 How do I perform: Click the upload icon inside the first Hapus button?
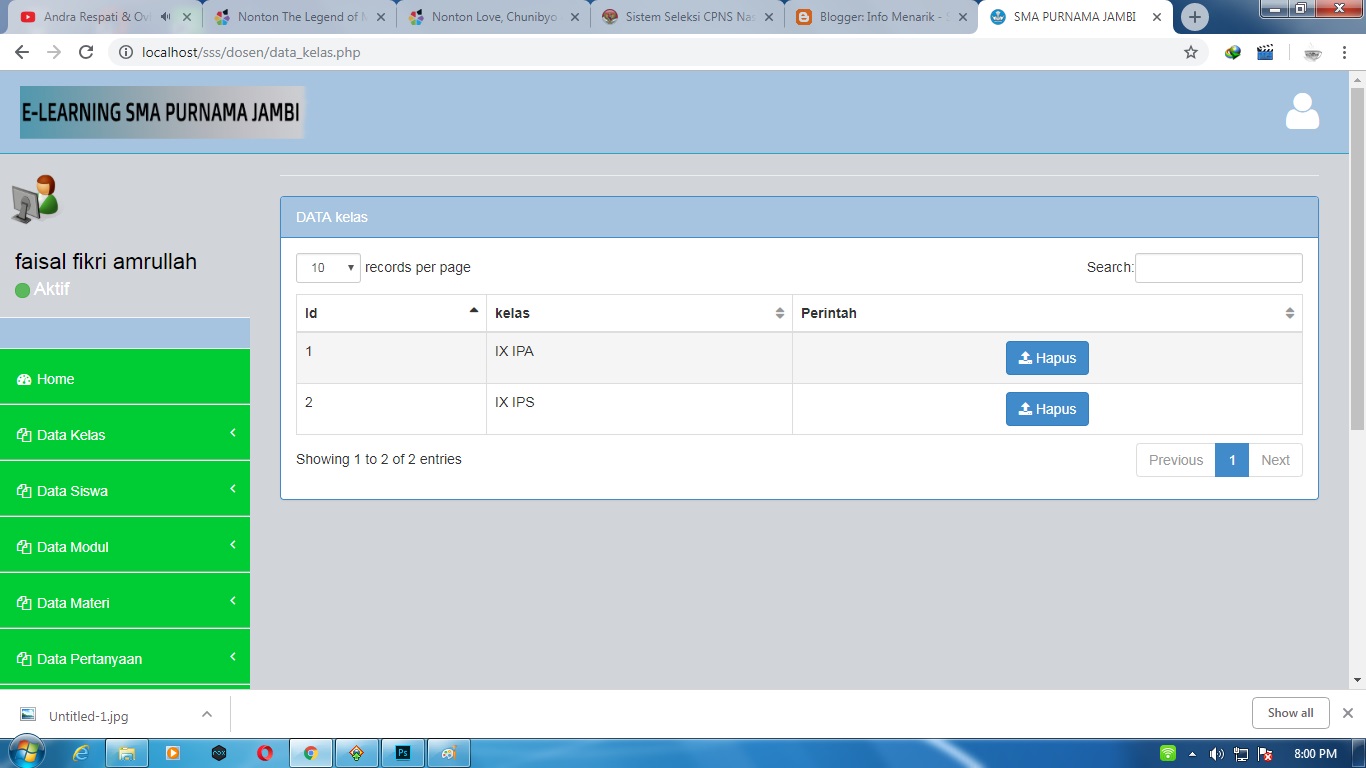1028,358
